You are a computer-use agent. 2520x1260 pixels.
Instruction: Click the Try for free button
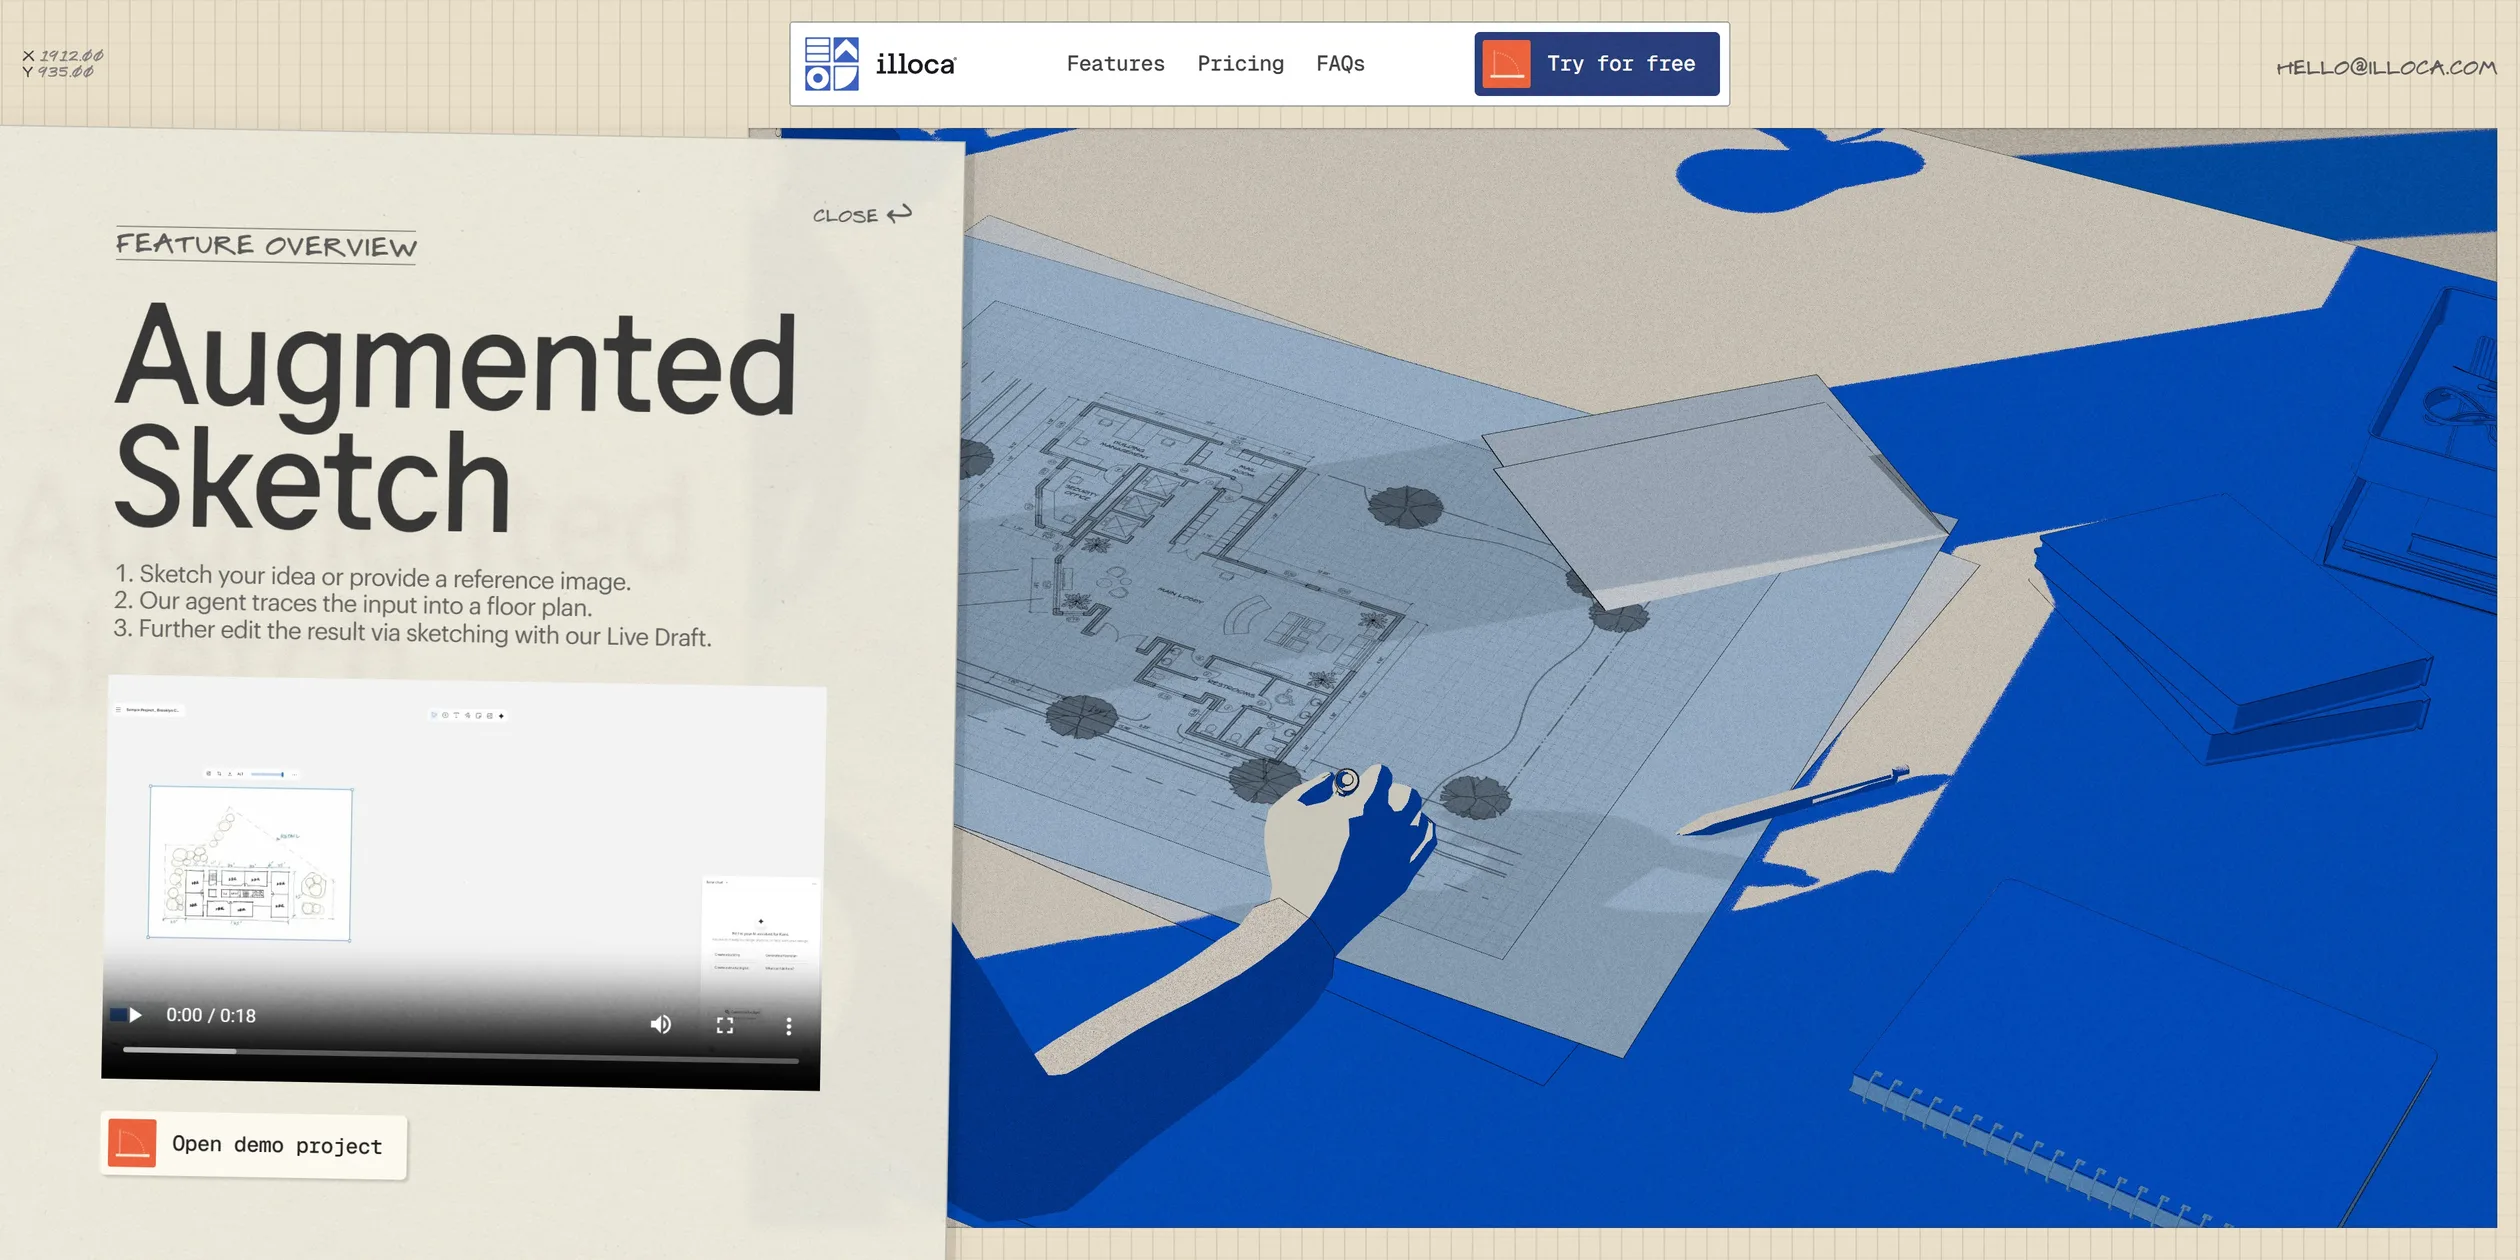pos(1596,64)
